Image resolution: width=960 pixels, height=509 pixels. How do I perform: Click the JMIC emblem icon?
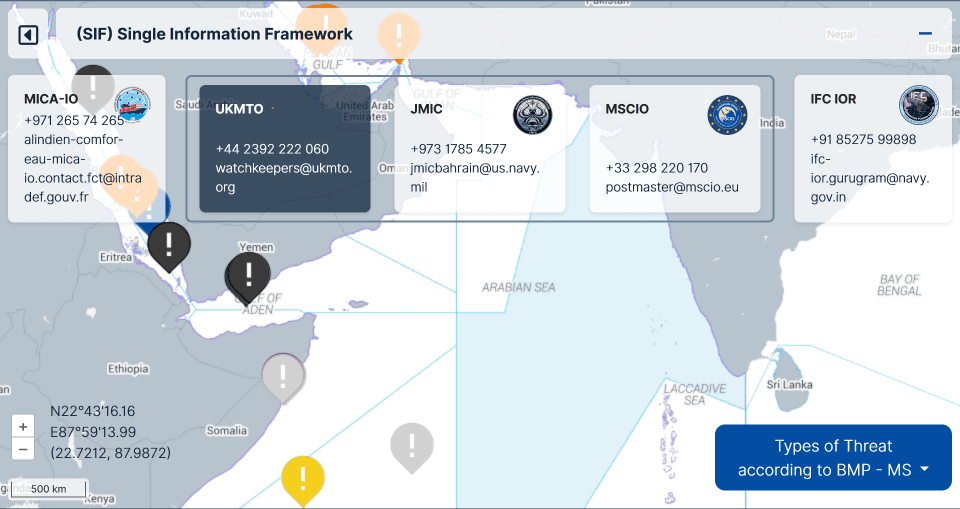[x=532, y=115]
